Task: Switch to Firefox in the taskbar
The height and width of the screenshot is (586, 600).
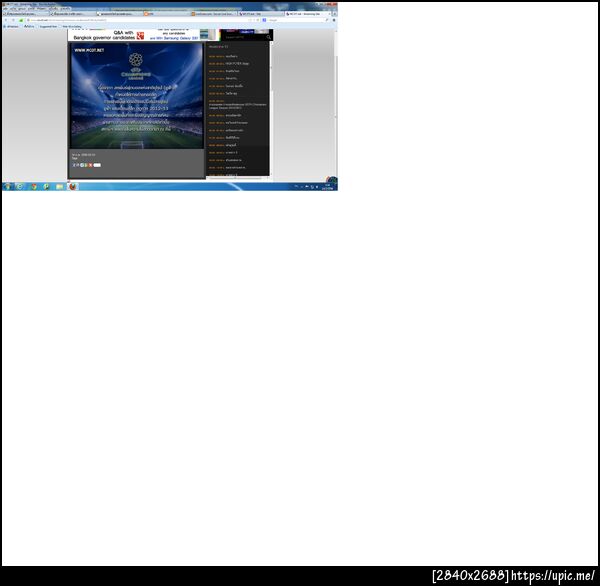Action: 73,186
